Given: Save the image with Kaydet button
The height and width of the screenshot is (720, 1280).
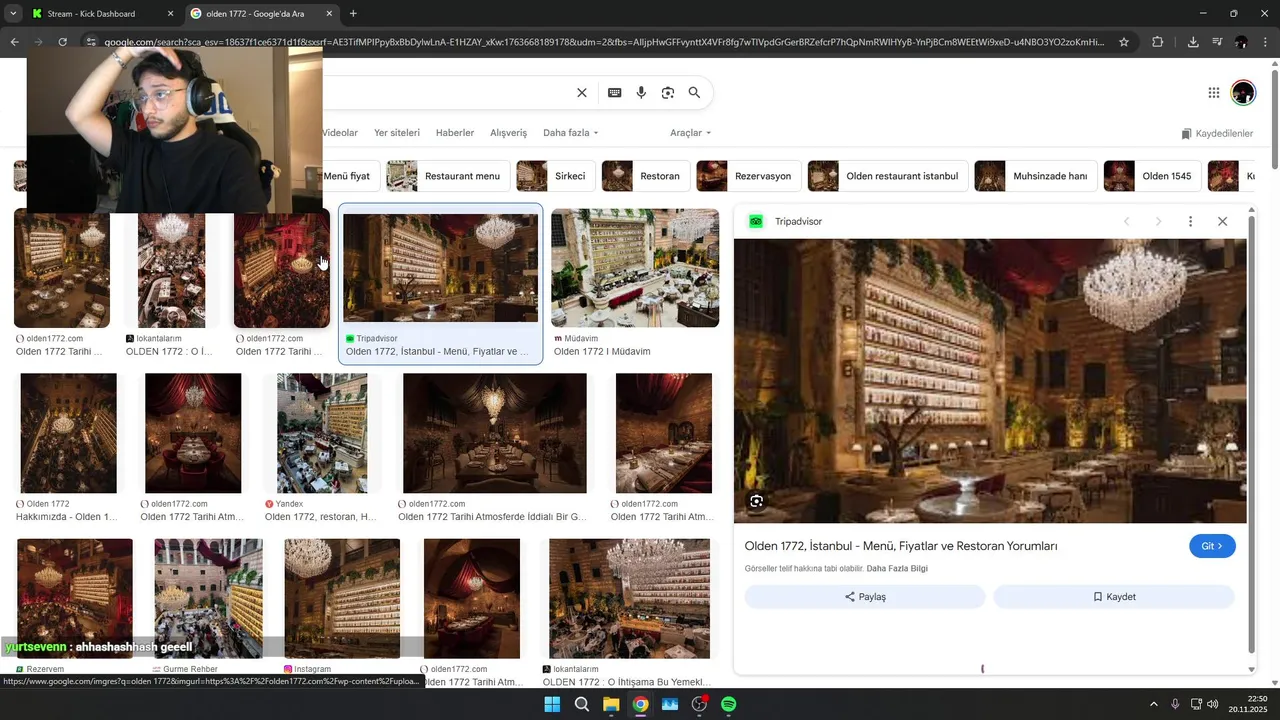Looking at the screenshot, I should click(1114, 597).
